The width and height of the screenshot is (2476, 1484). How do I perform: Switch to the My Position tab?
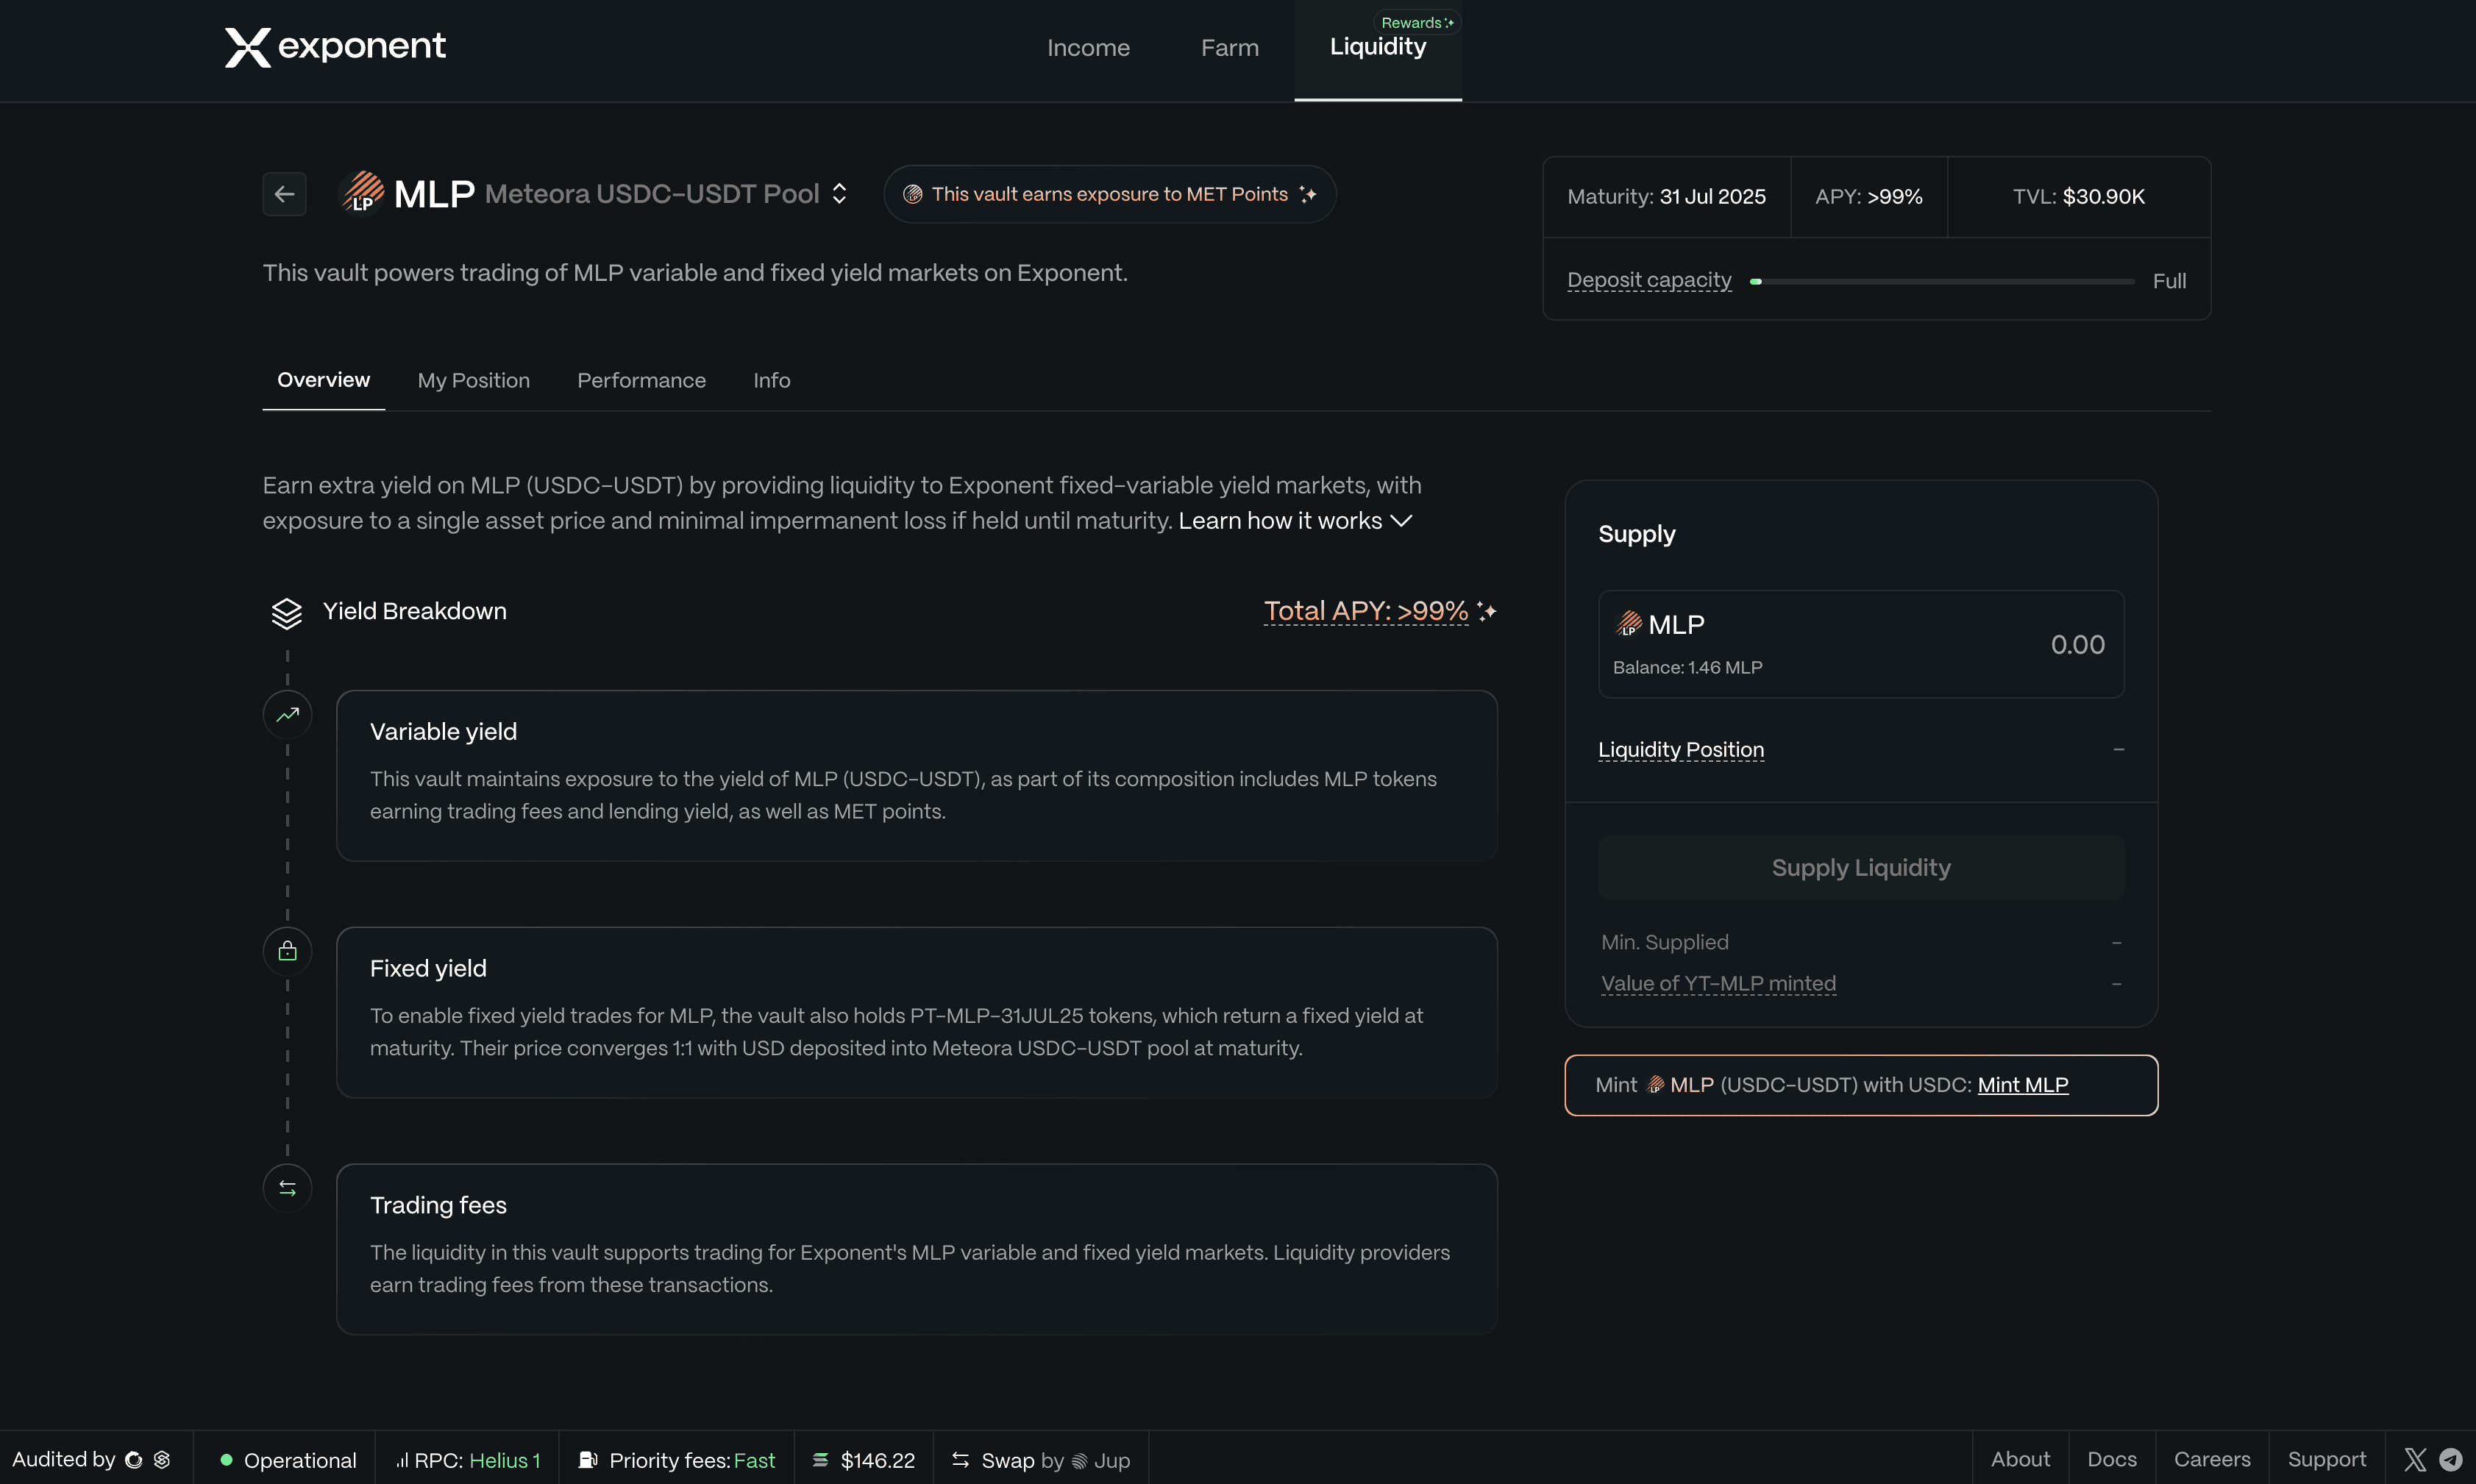(473, 381)
